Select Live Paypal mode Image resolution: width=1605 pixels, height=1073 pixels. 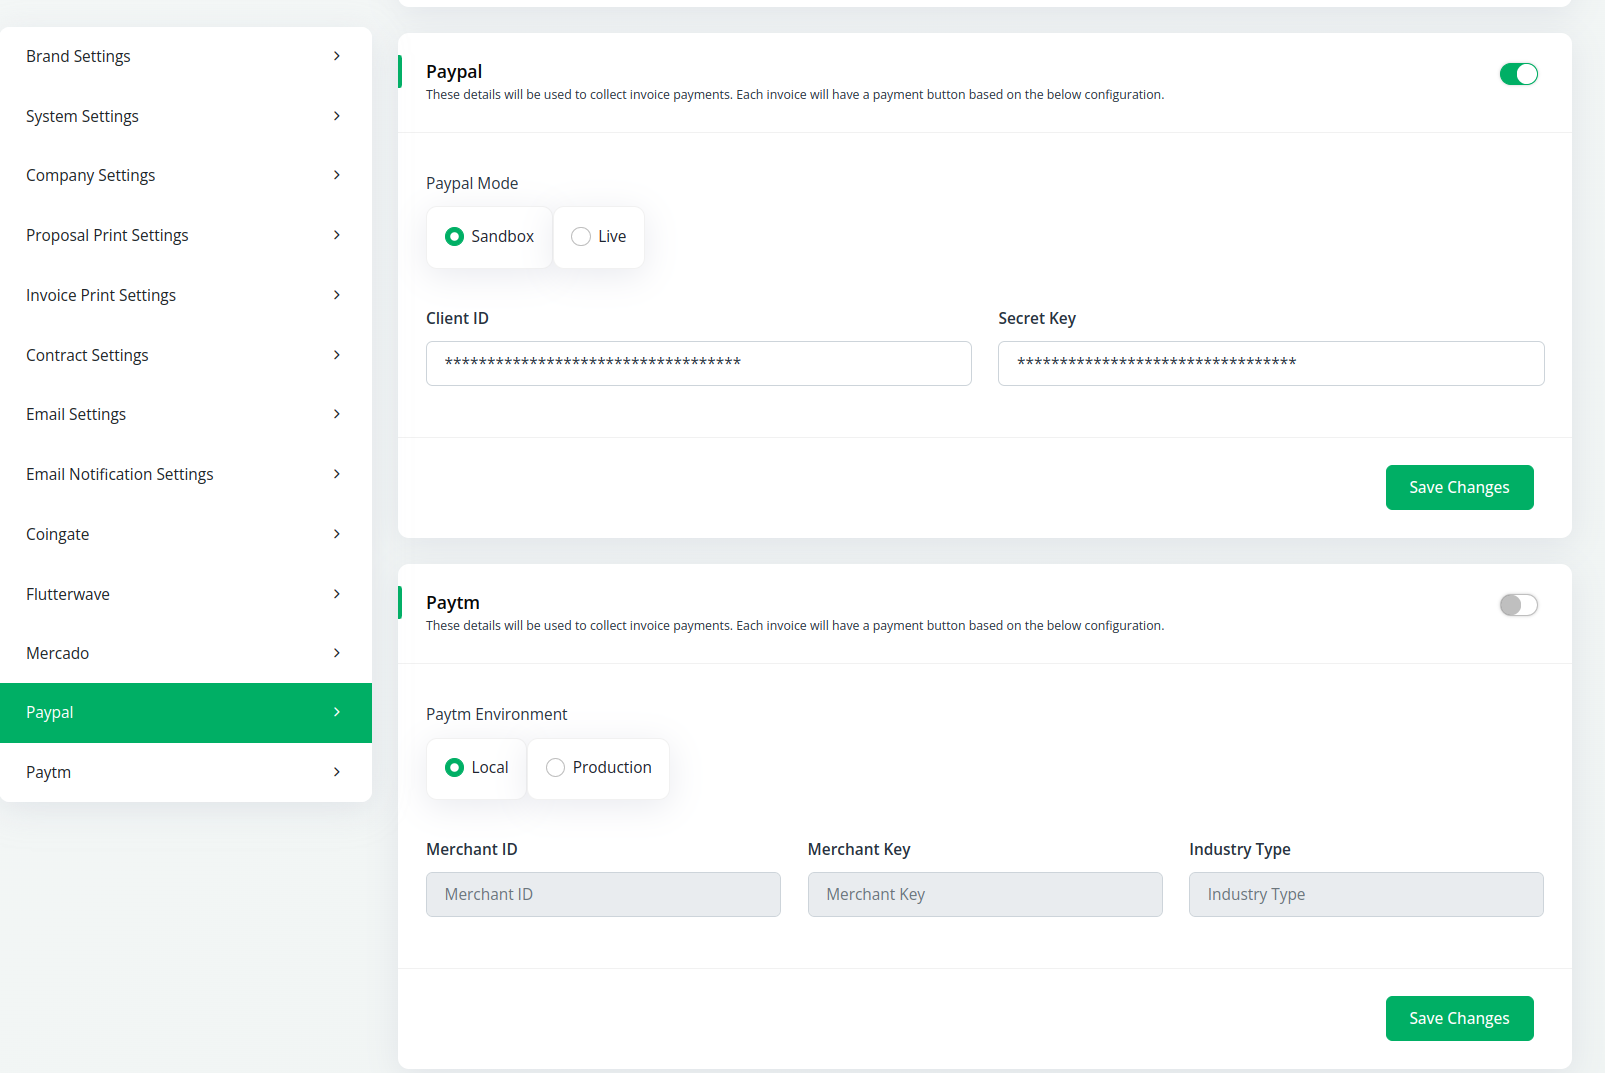[598, 237]
